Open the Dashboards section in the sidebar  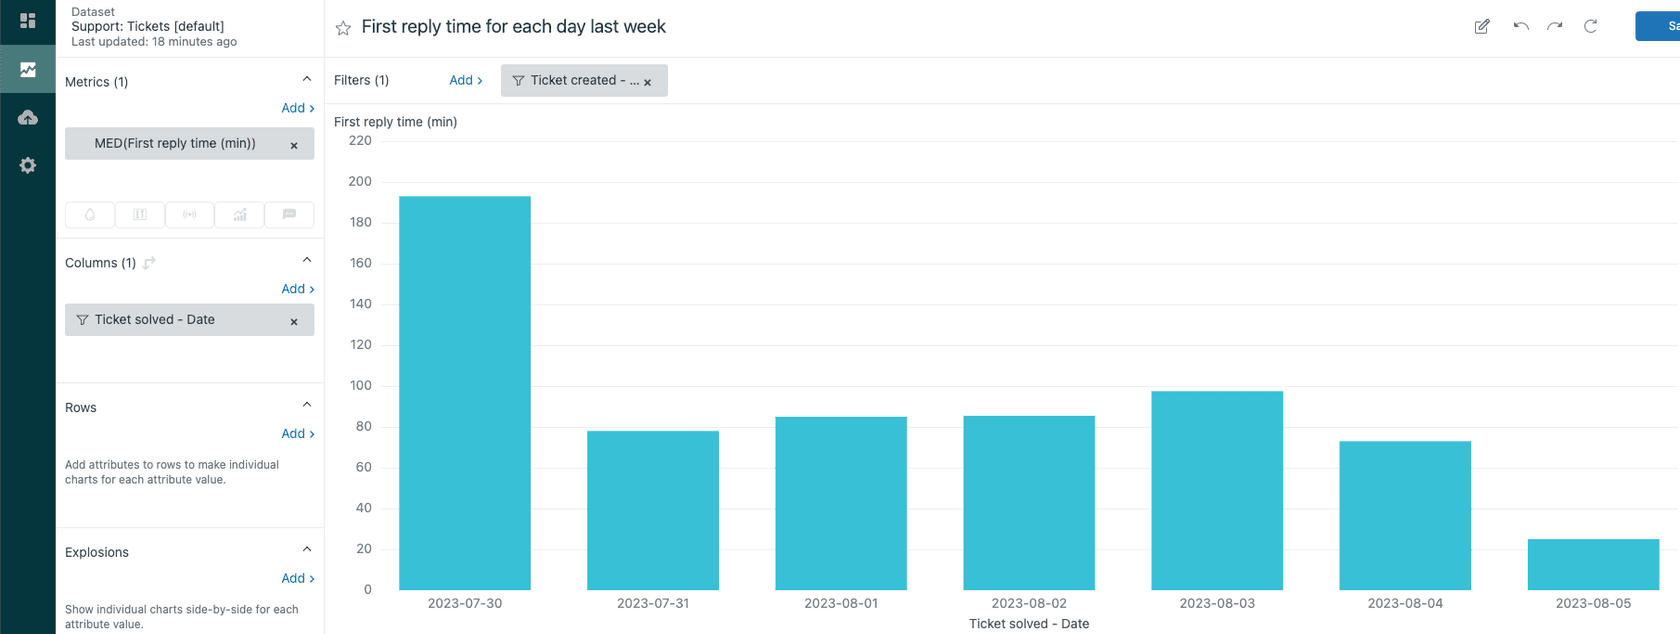pyautogui.click(x=27, y=20)
